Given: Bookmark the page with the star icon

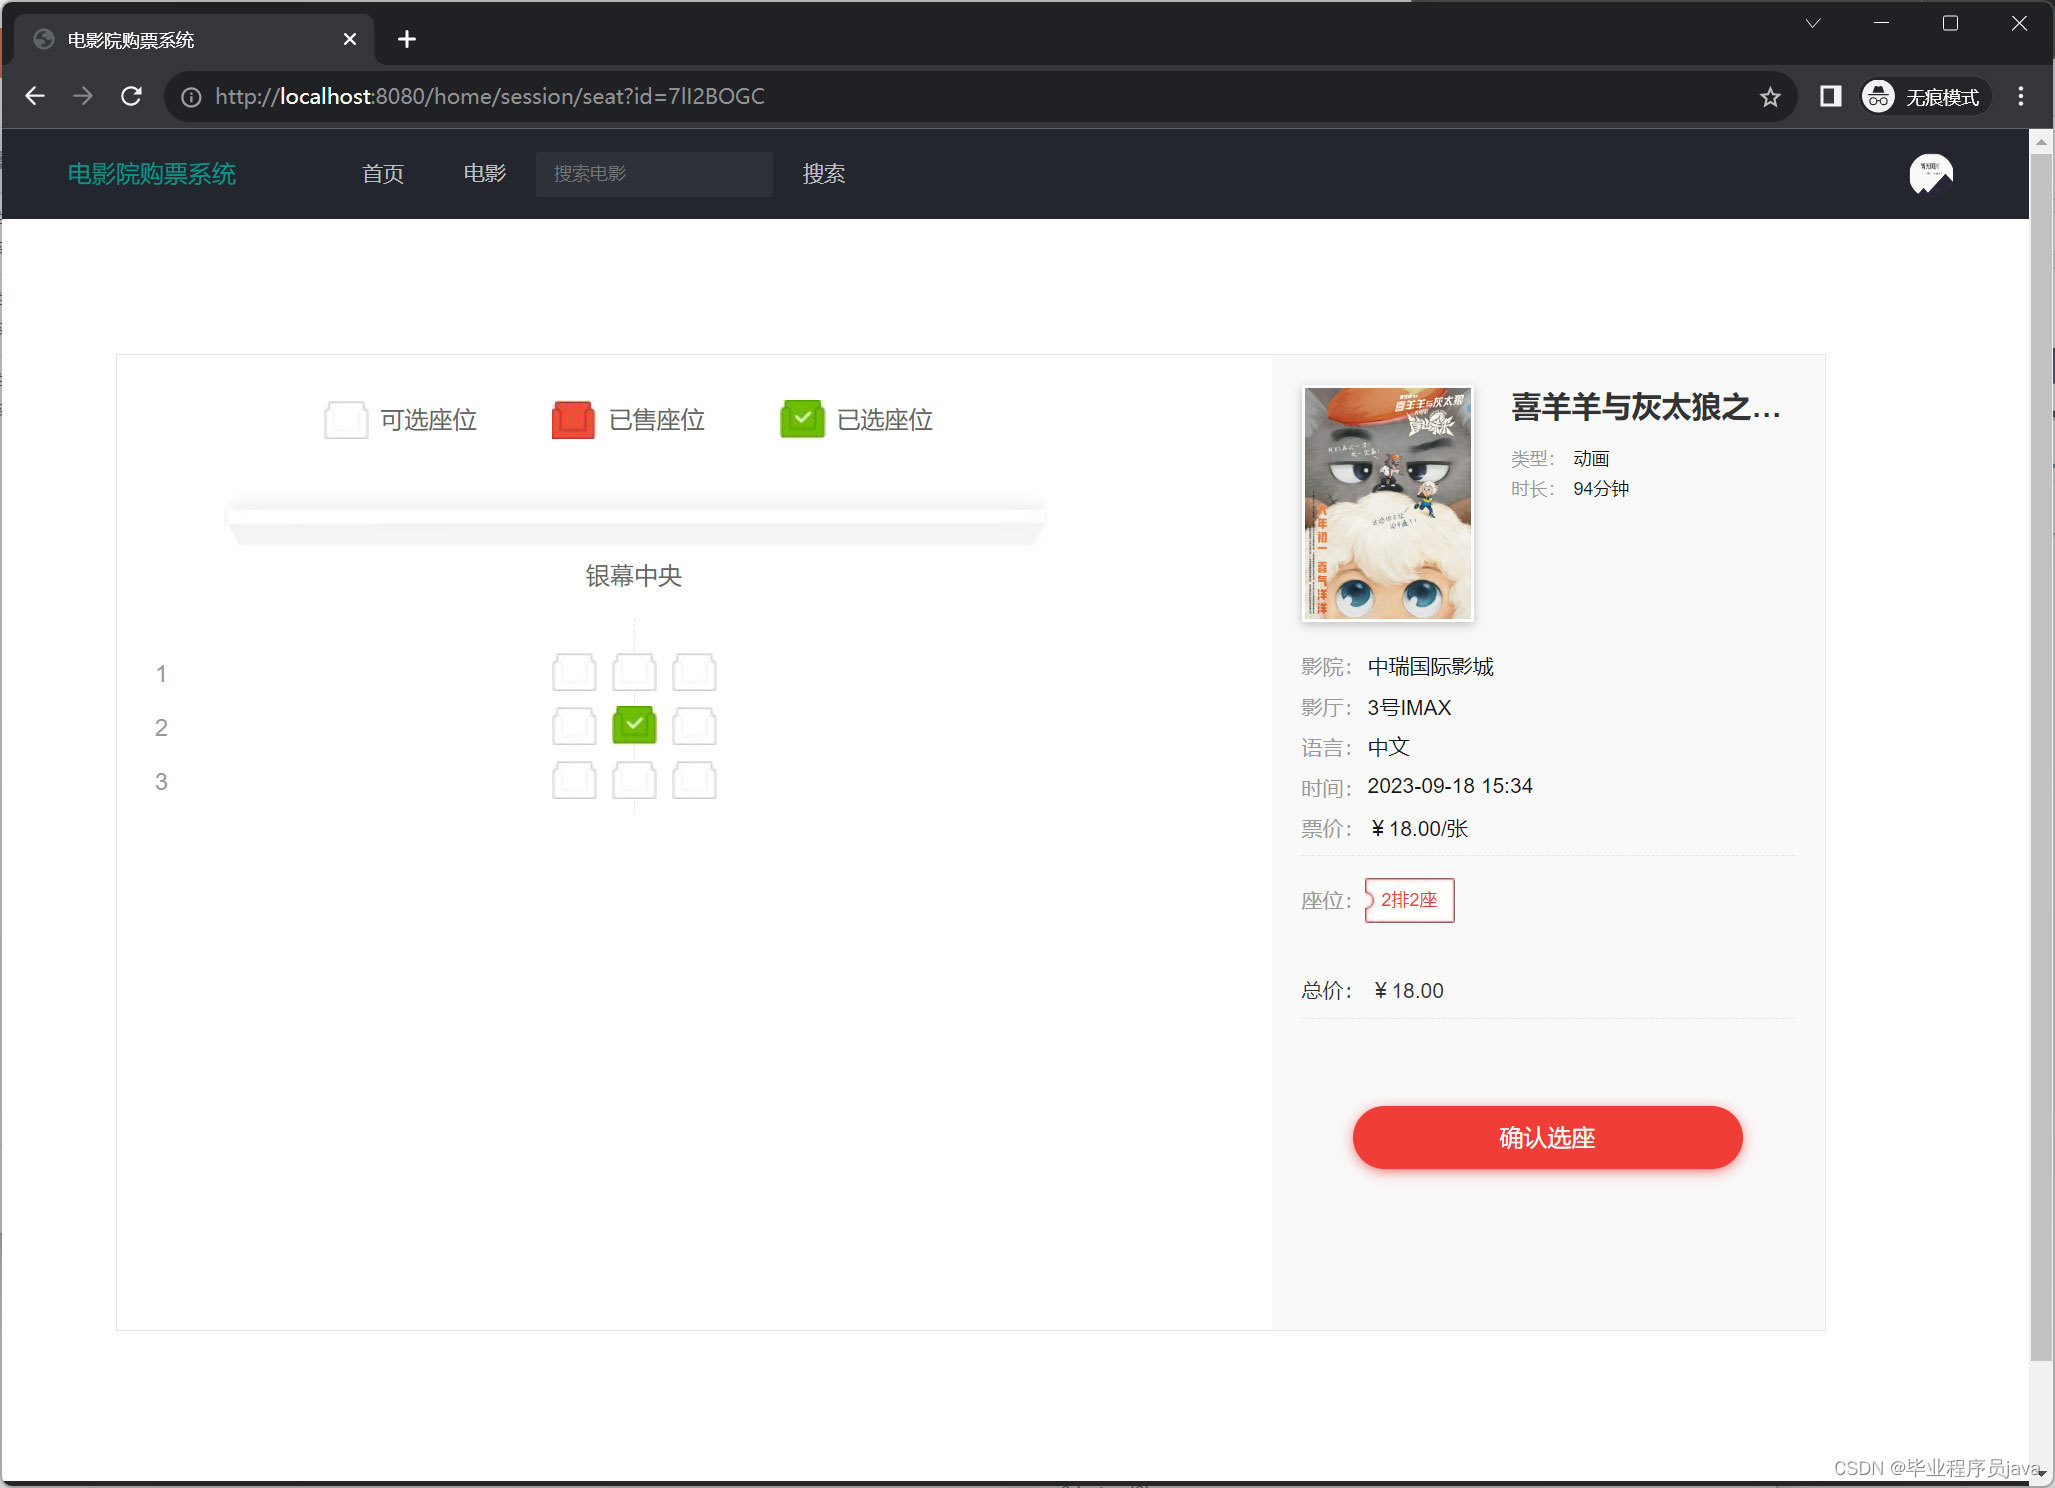Looking at the screenshot, I should 1770,97.
